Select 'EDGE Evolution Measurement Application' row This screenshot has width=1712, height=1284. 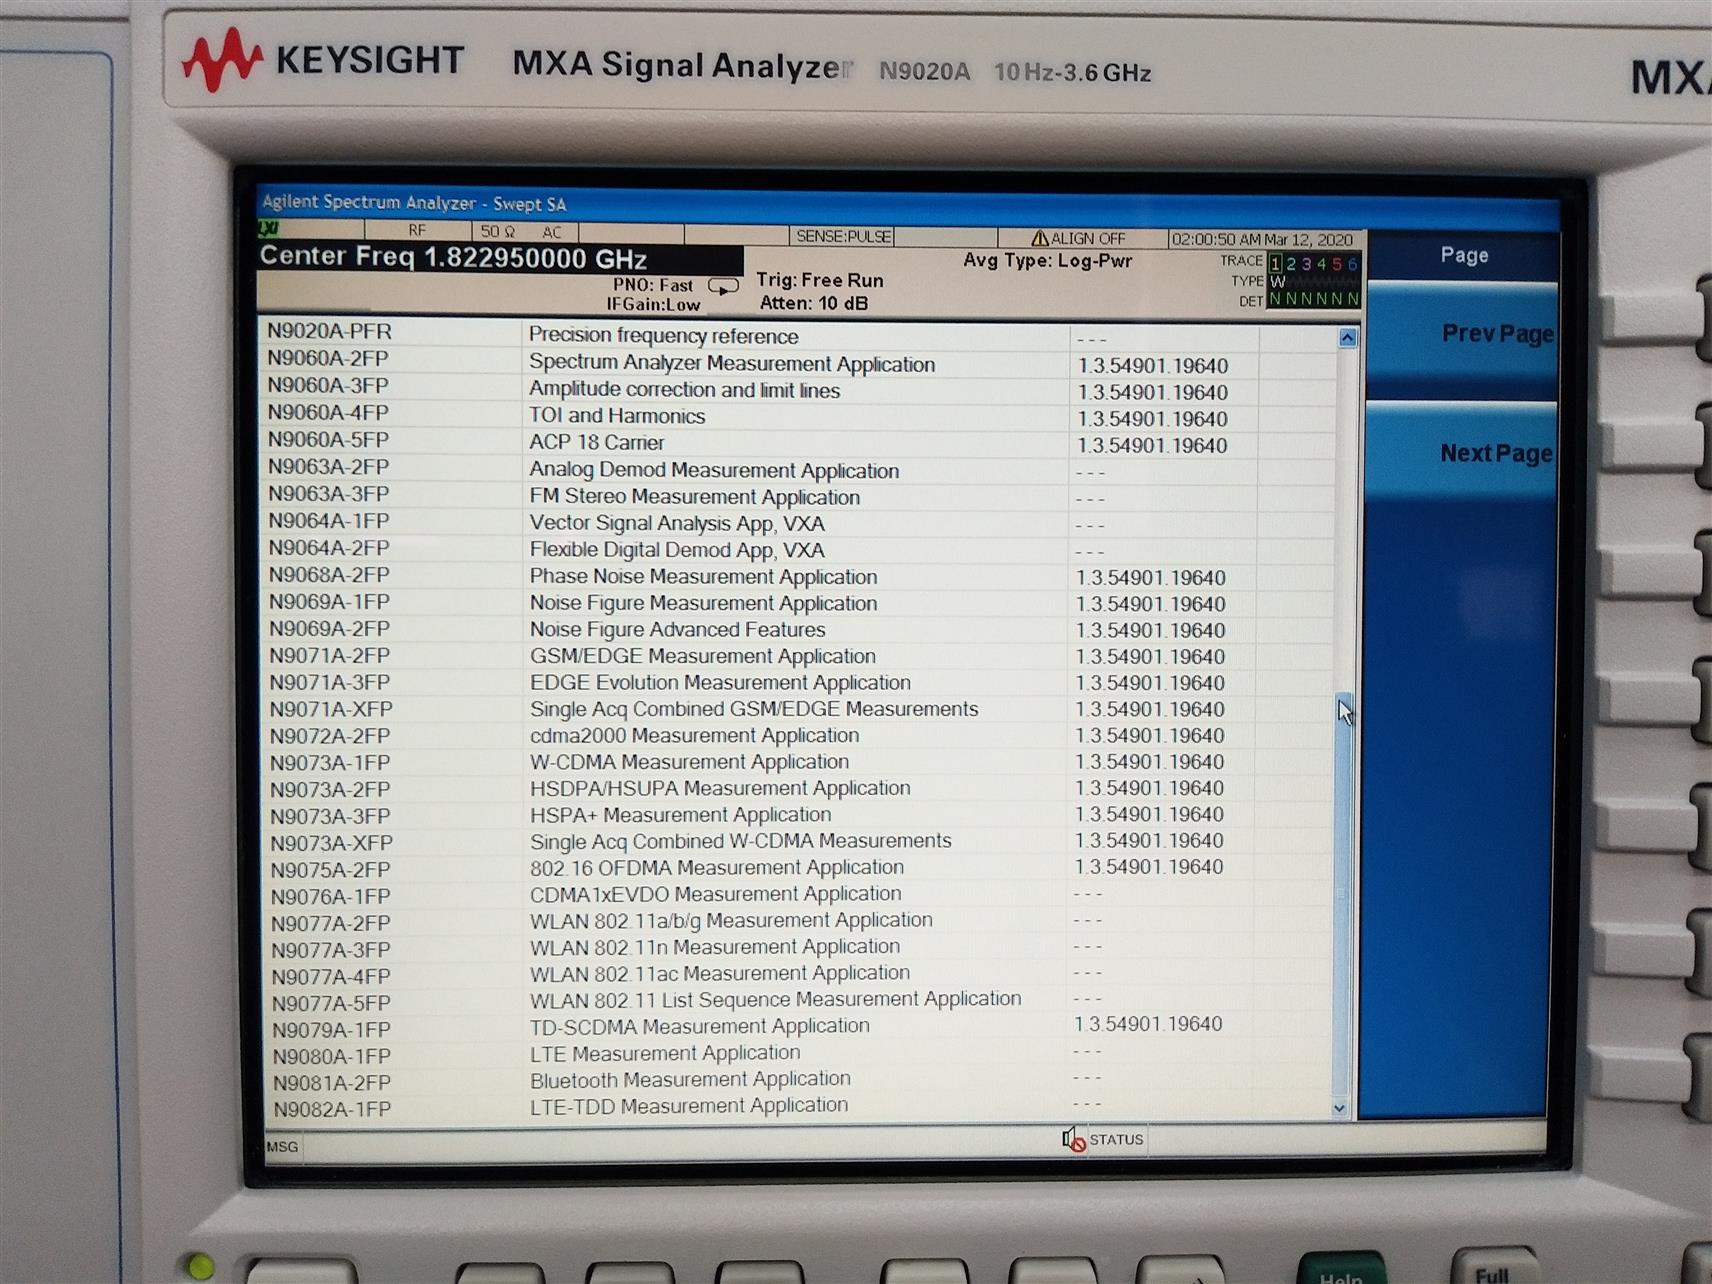point(797,682)
